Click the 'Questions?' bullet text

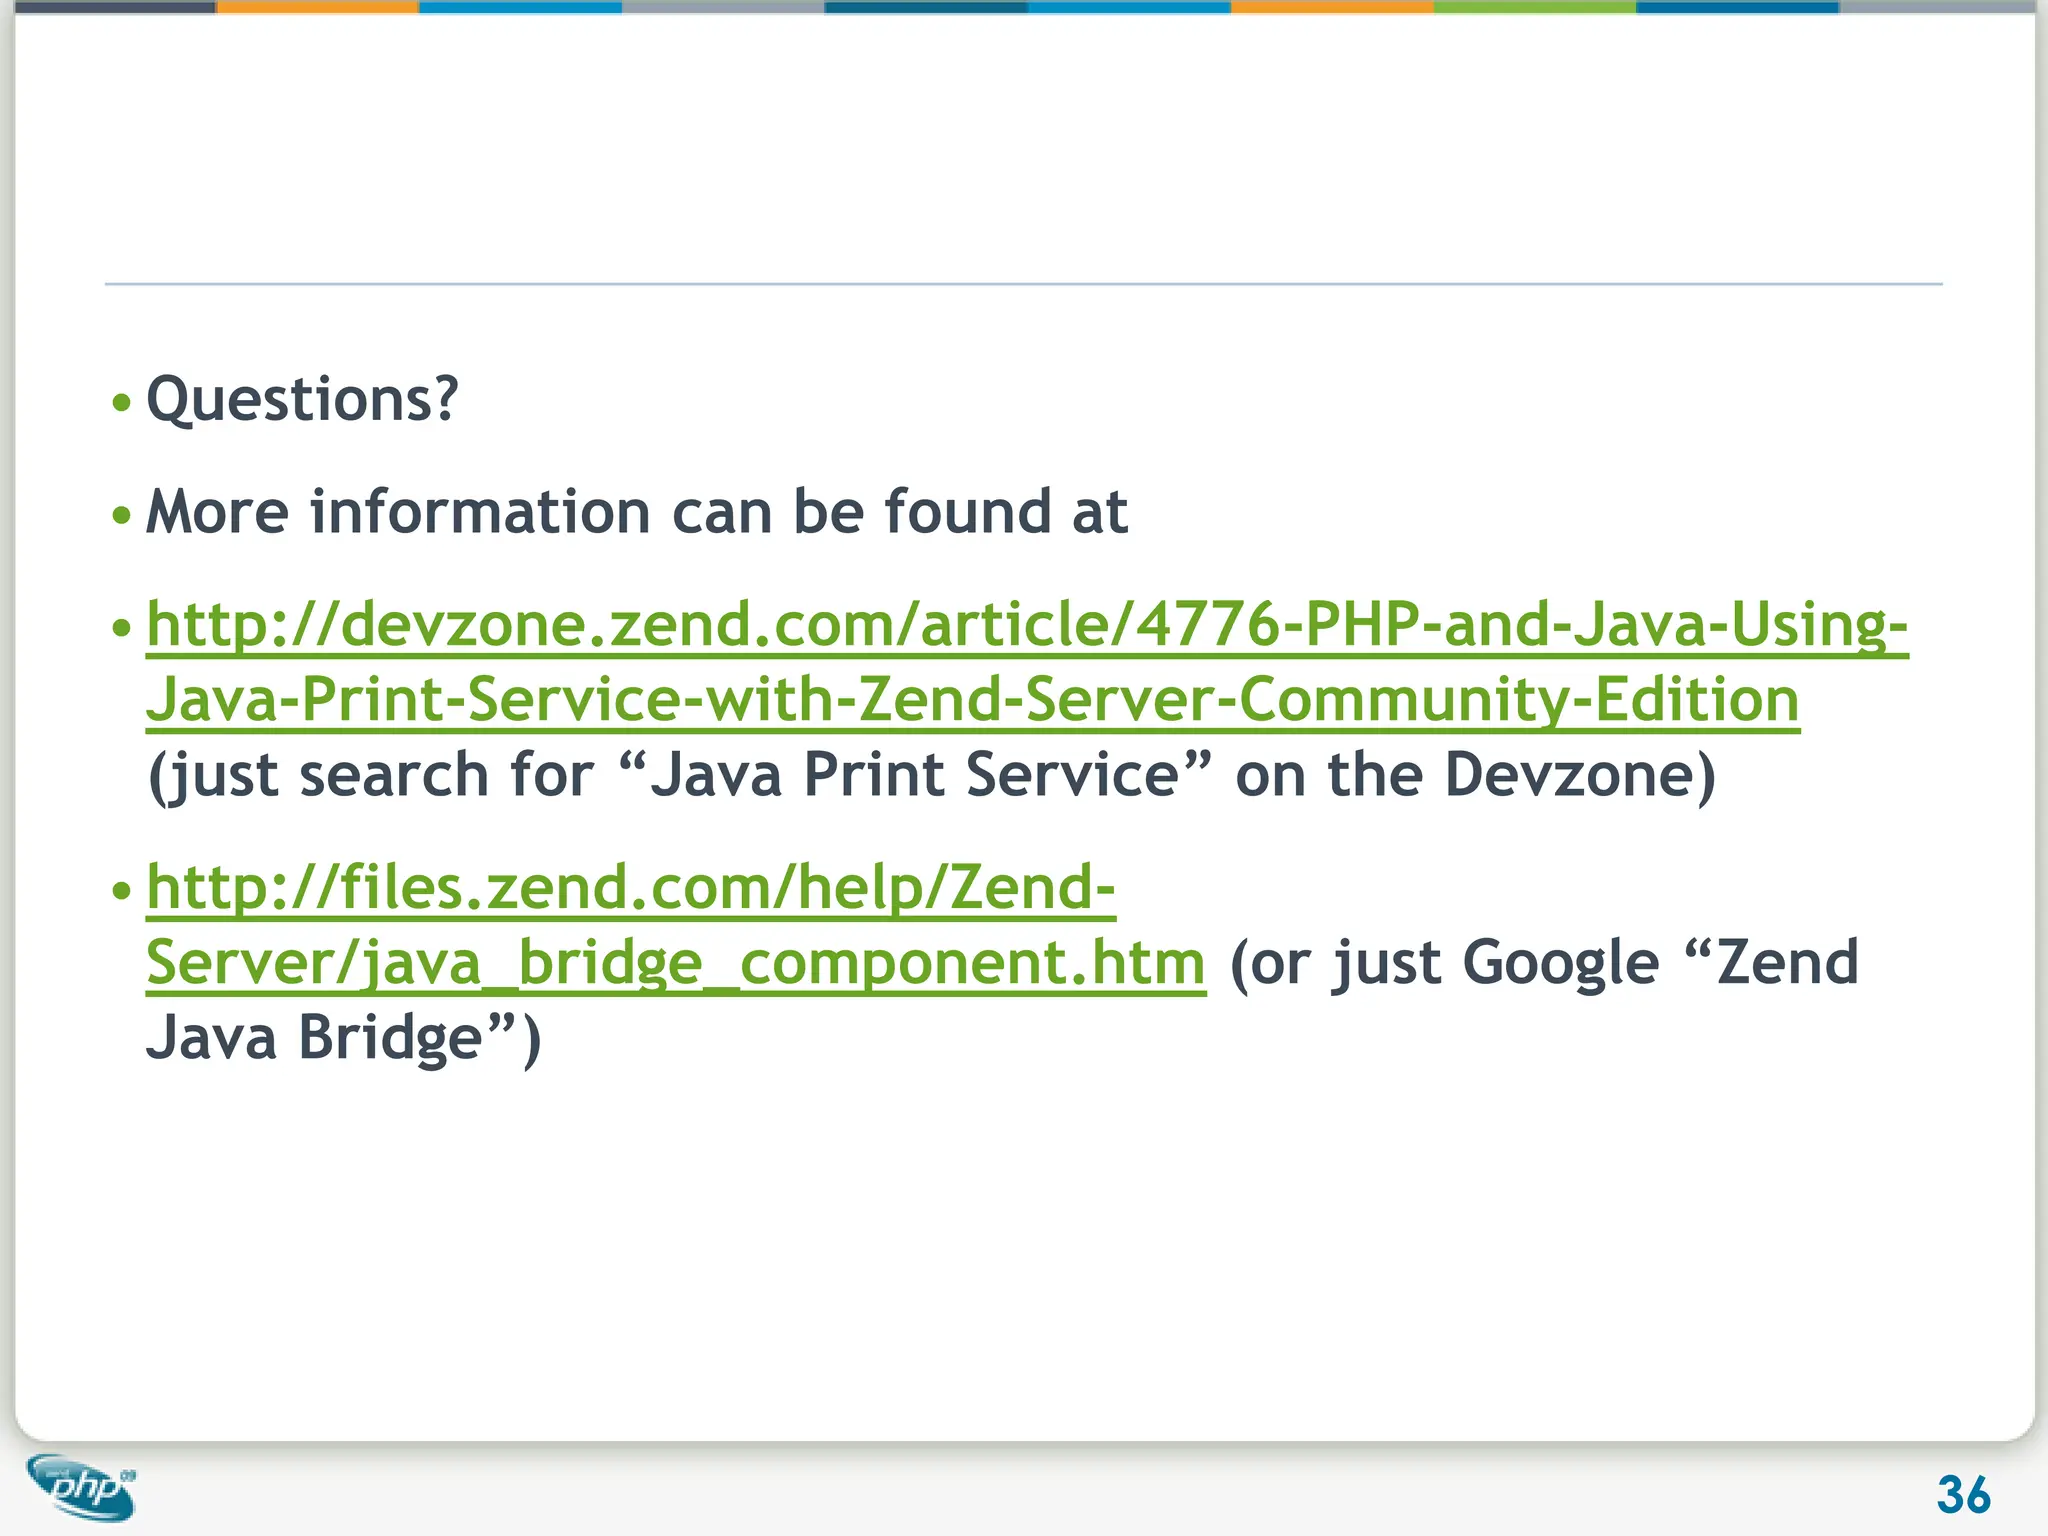click(302, 399)
